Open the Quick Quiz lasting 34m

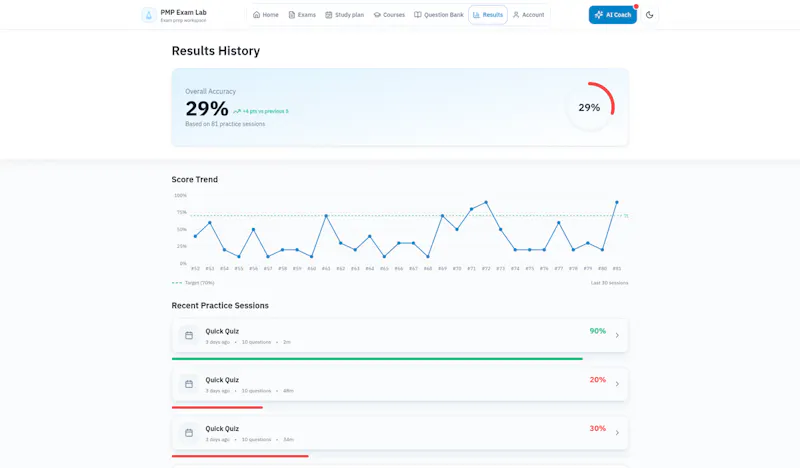pyautogui.click(x=400, y=433)
